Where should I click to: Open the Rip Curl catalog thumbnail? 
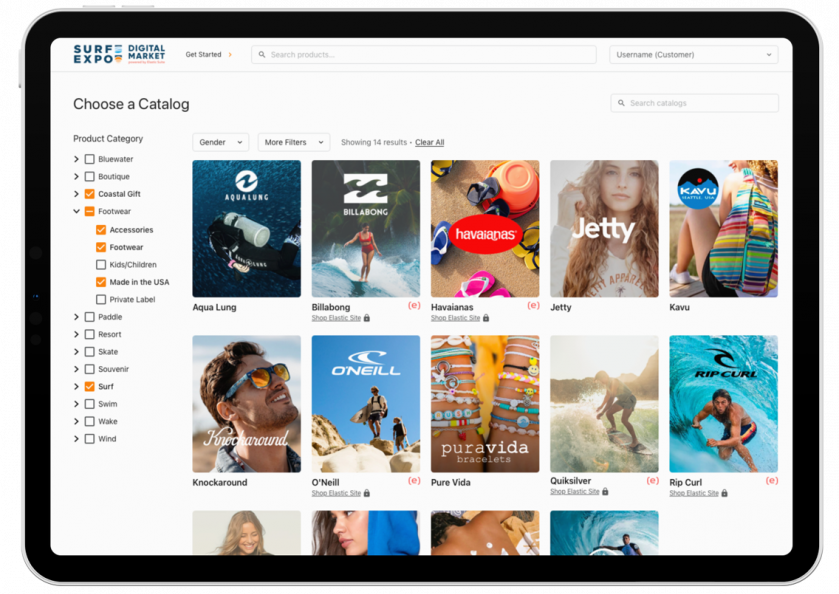[724, 403]
